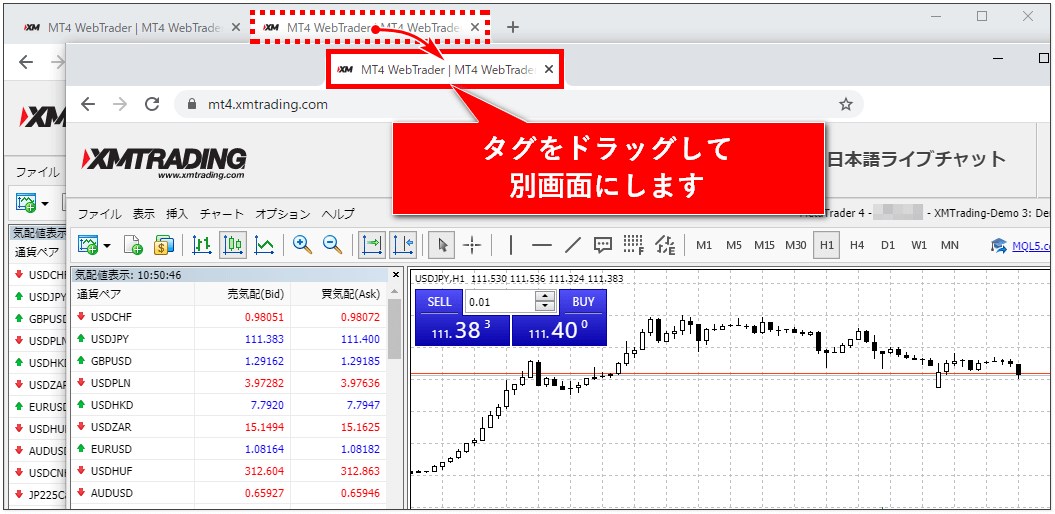Image resolution: width=1055 pixels, height=514 pixels.
Task: Activate the arrow cursor mode
Action: point(442,245)
